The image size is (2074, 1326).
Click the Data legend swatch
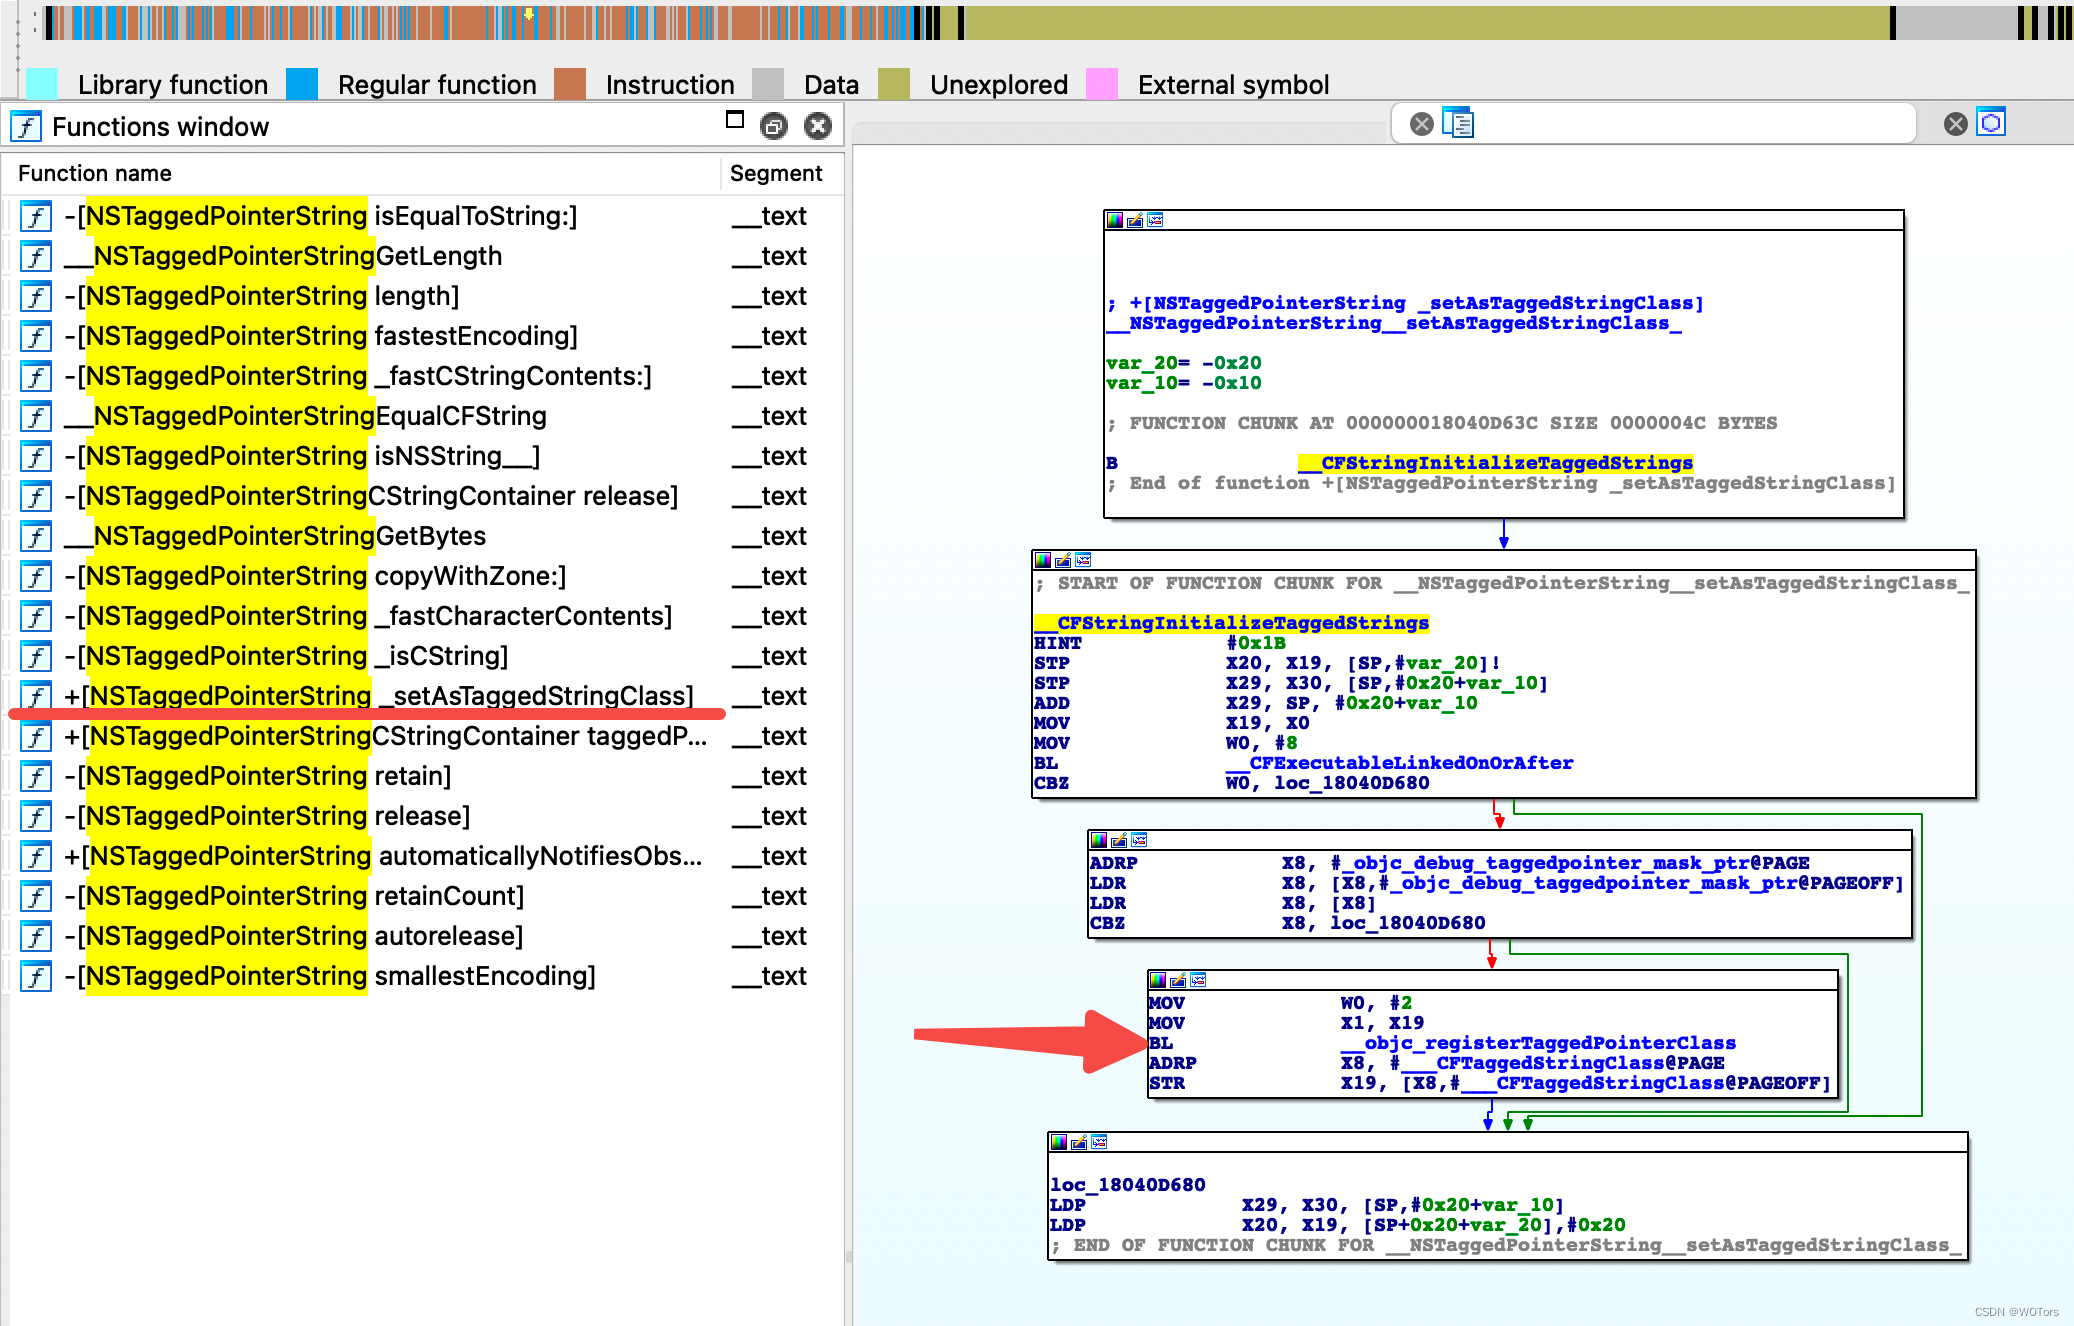[768, 84]
